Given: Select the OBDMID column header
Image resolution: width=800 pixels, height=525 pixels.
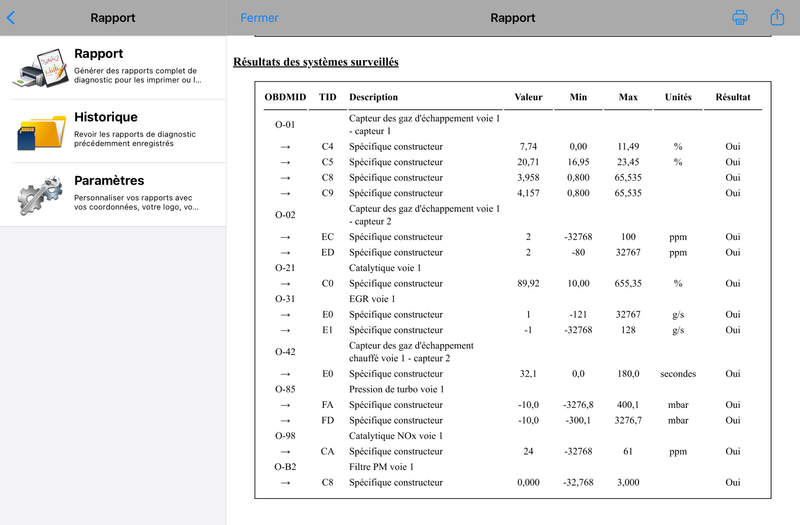Looking at the screenshot, I should point(285,97).
